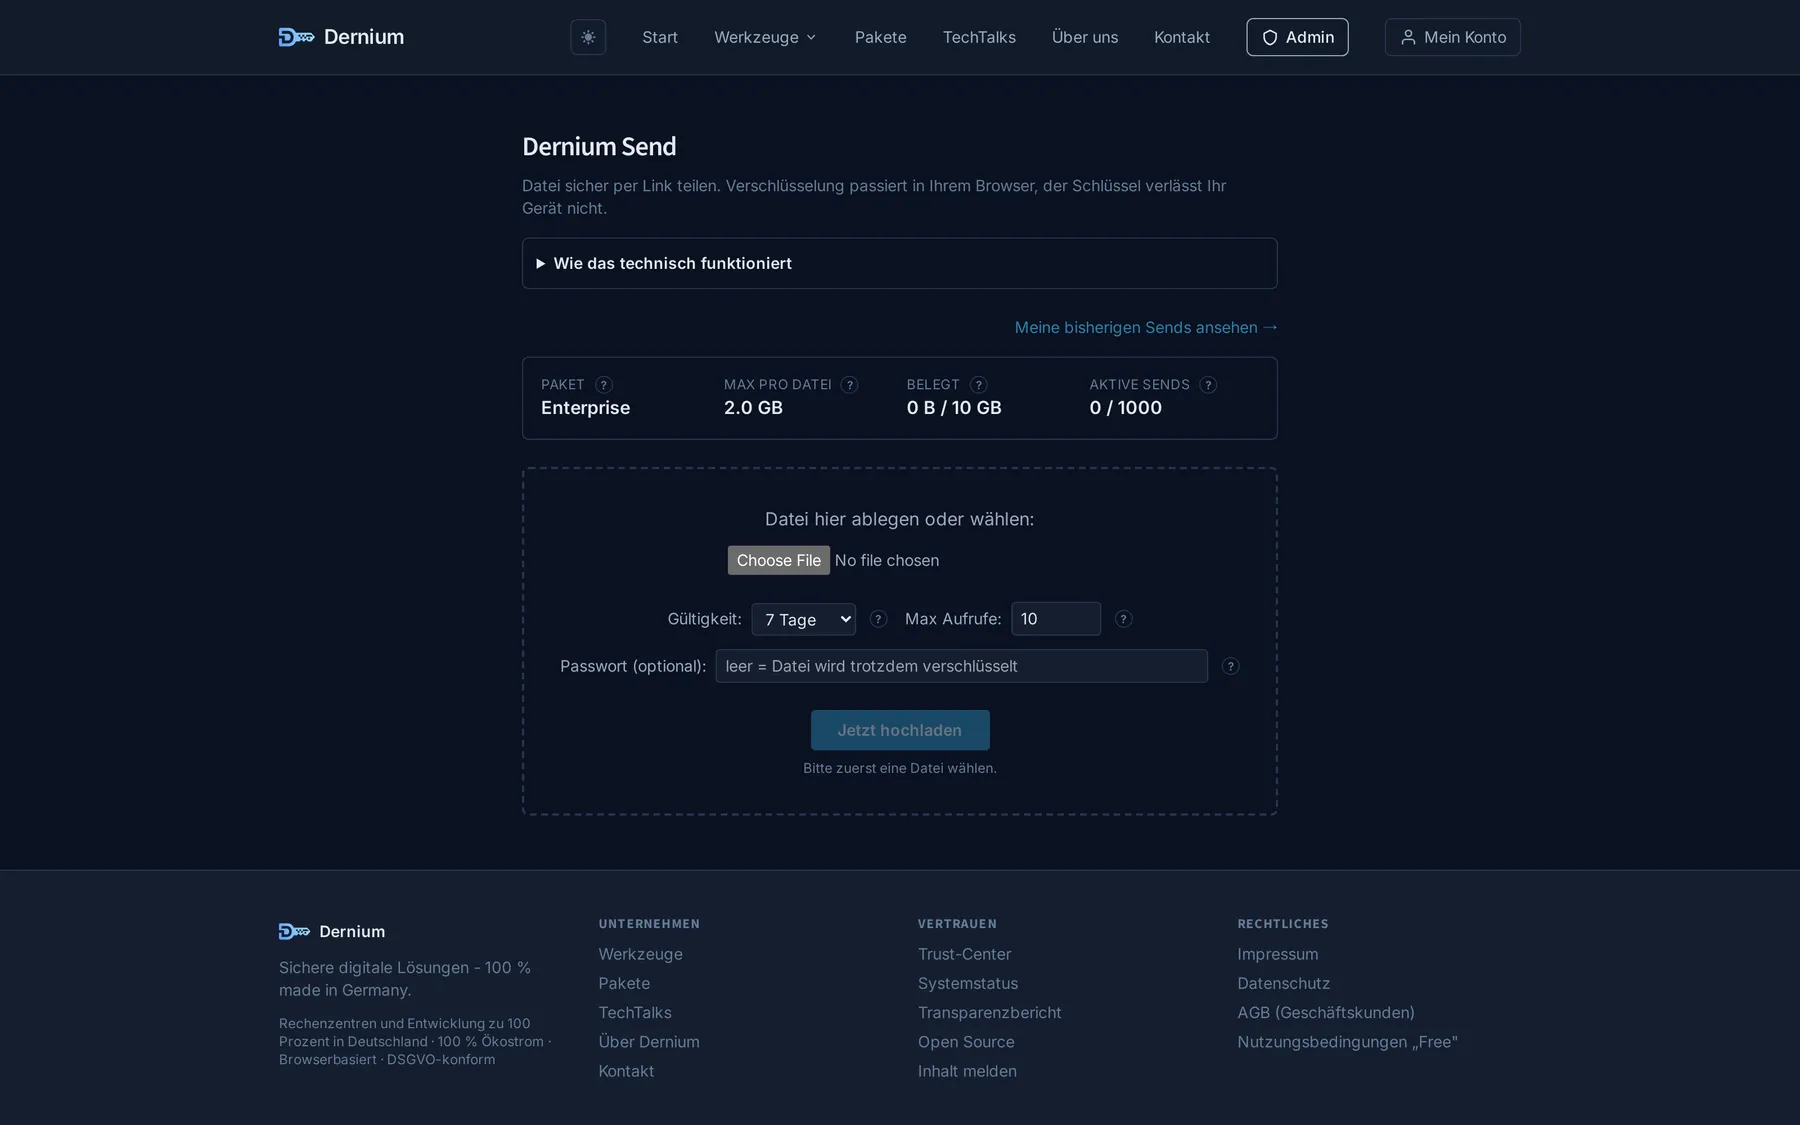Click the help icon beside Gültigkeit dropdown

coord(878,619)
